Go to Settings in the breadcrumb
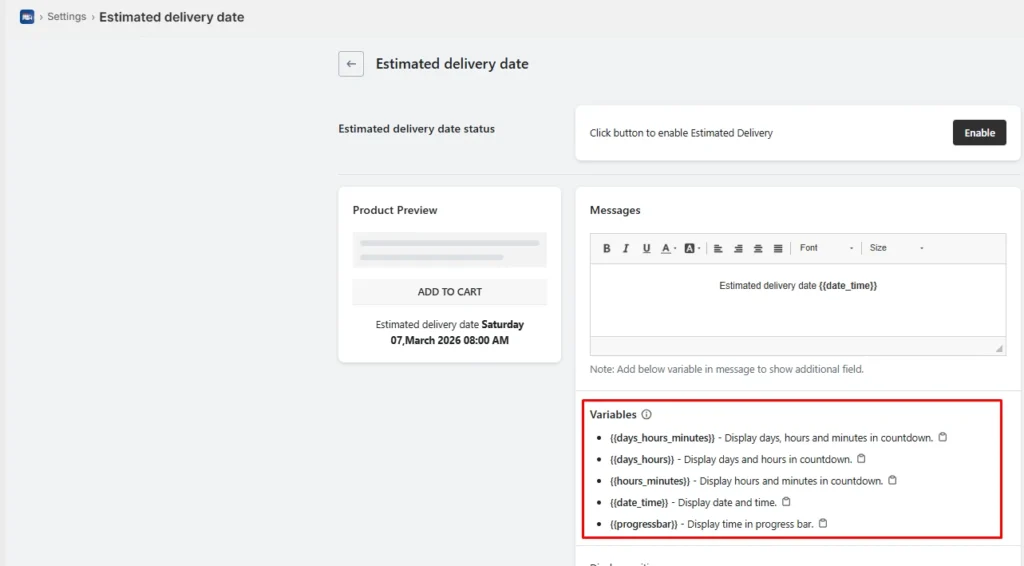The width and height of the screenshot is (1024, 566). [x=67, y=17]
